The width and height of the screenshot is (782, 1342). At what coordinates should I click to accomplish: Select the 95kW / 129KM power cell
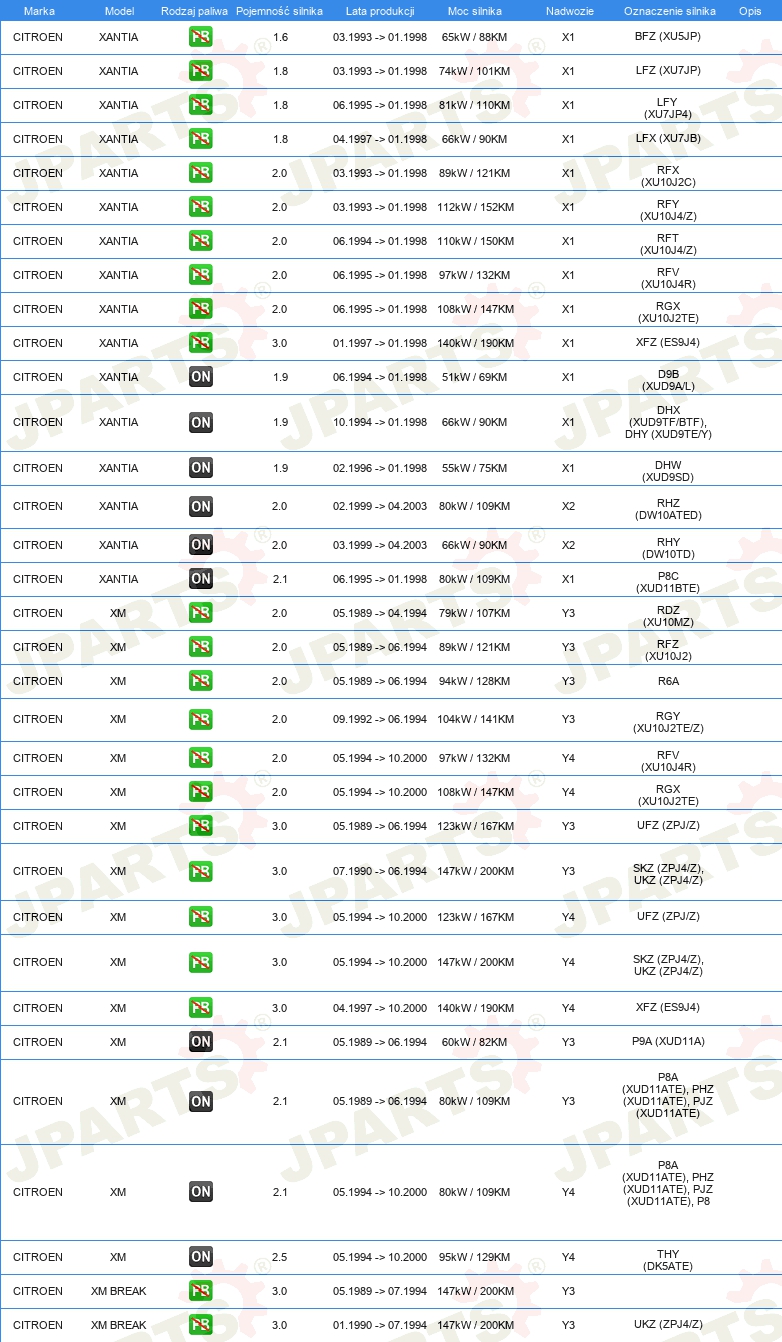[475, 1257]
